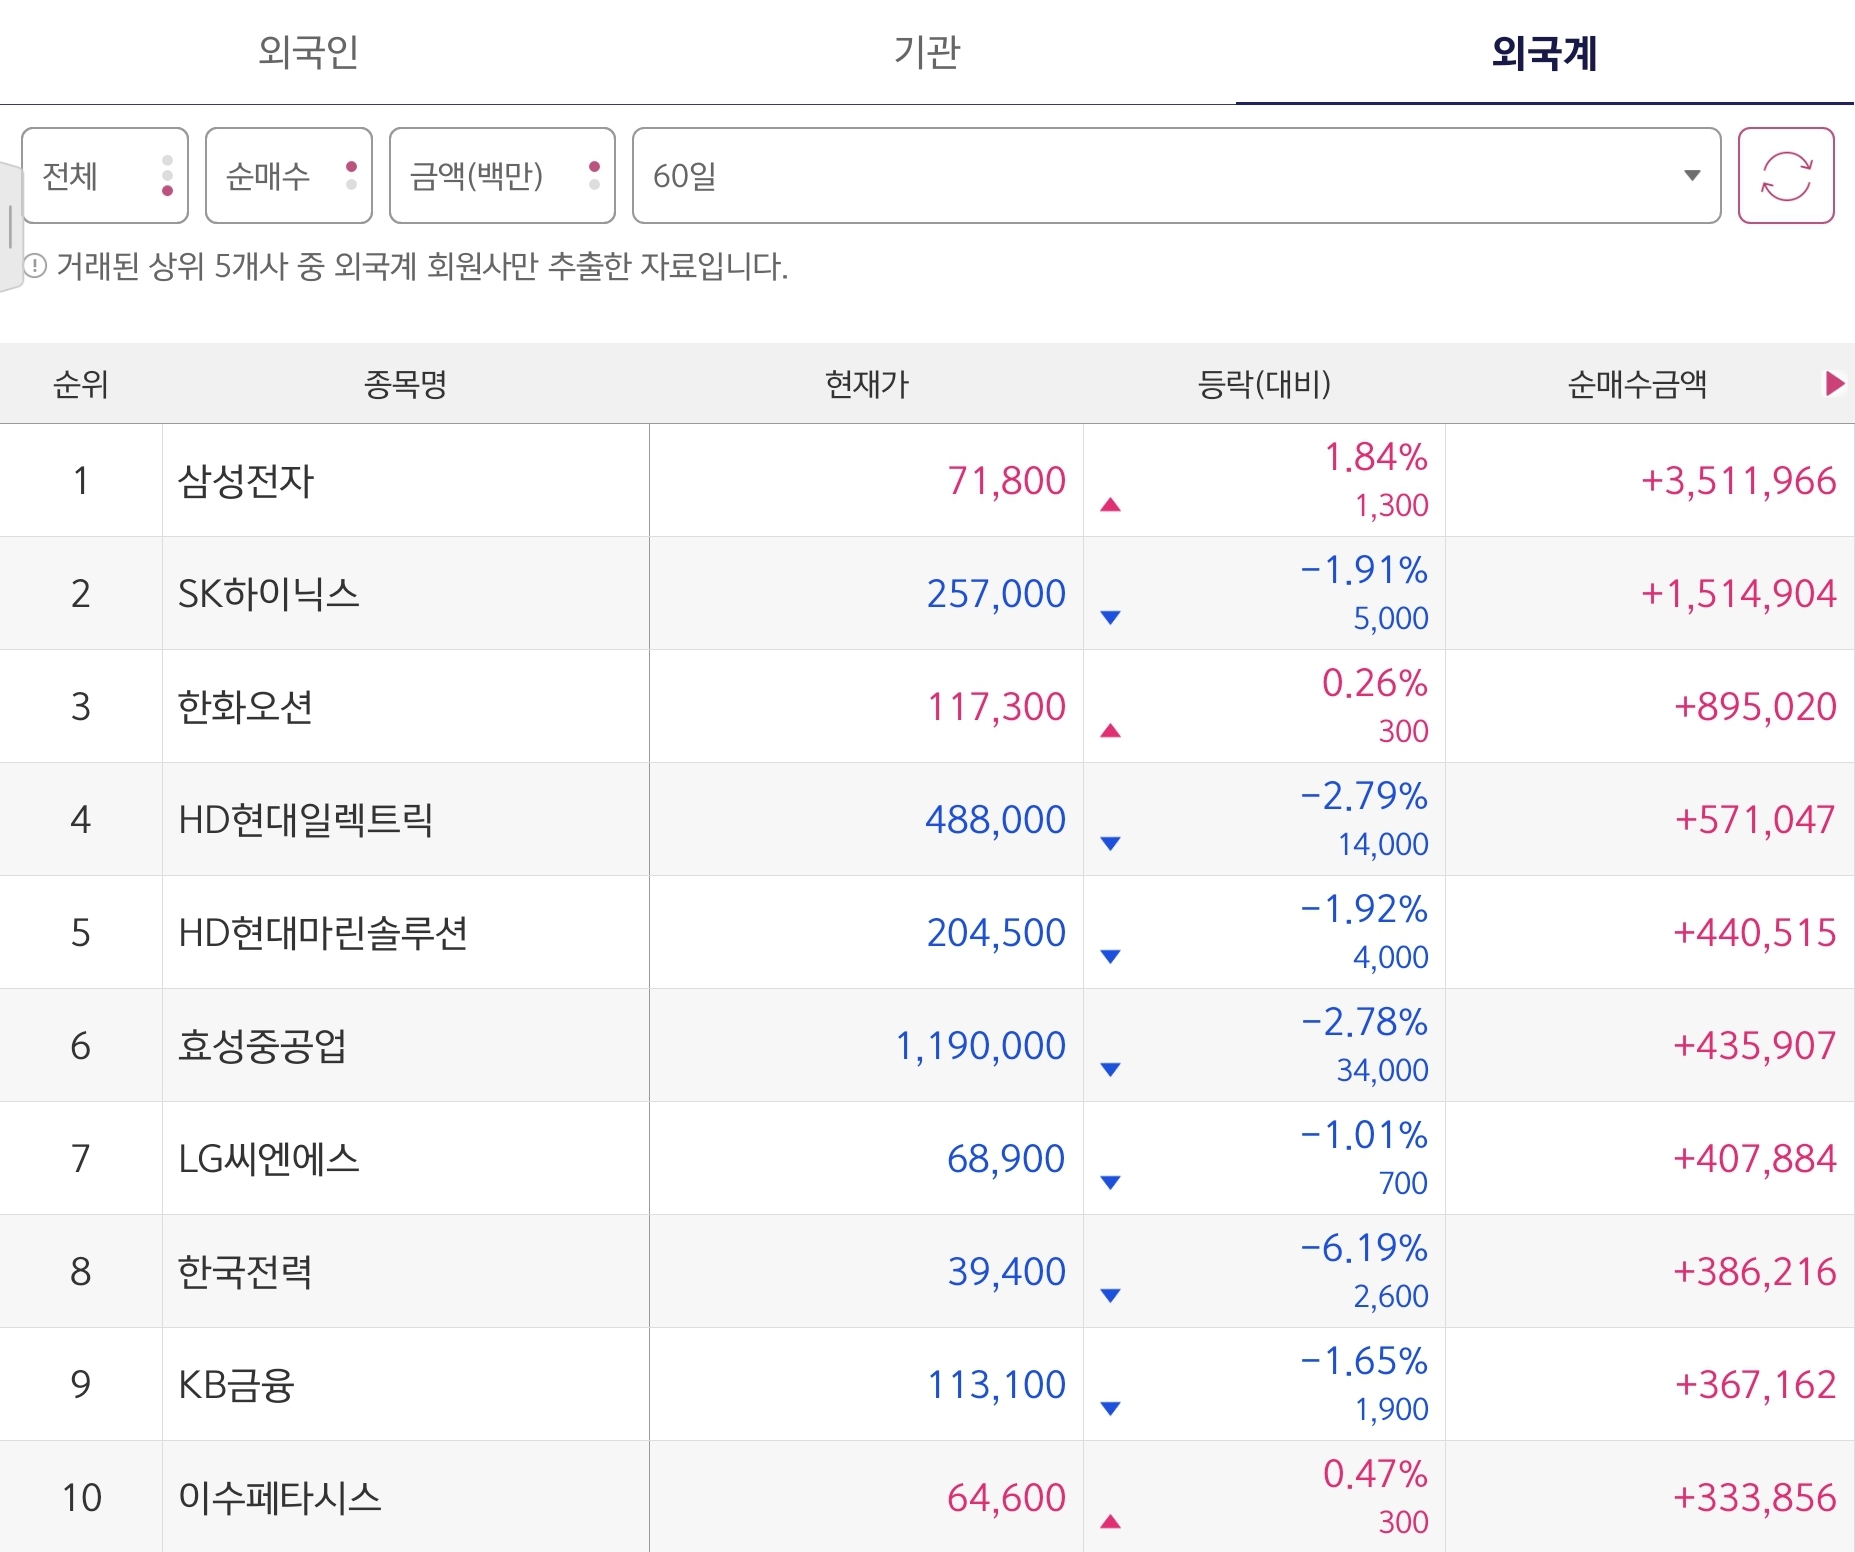Click the 1,190,000 current price
This screenshot has width=1855, height=1552.
pyautogui.click(x=980, y=1046)
